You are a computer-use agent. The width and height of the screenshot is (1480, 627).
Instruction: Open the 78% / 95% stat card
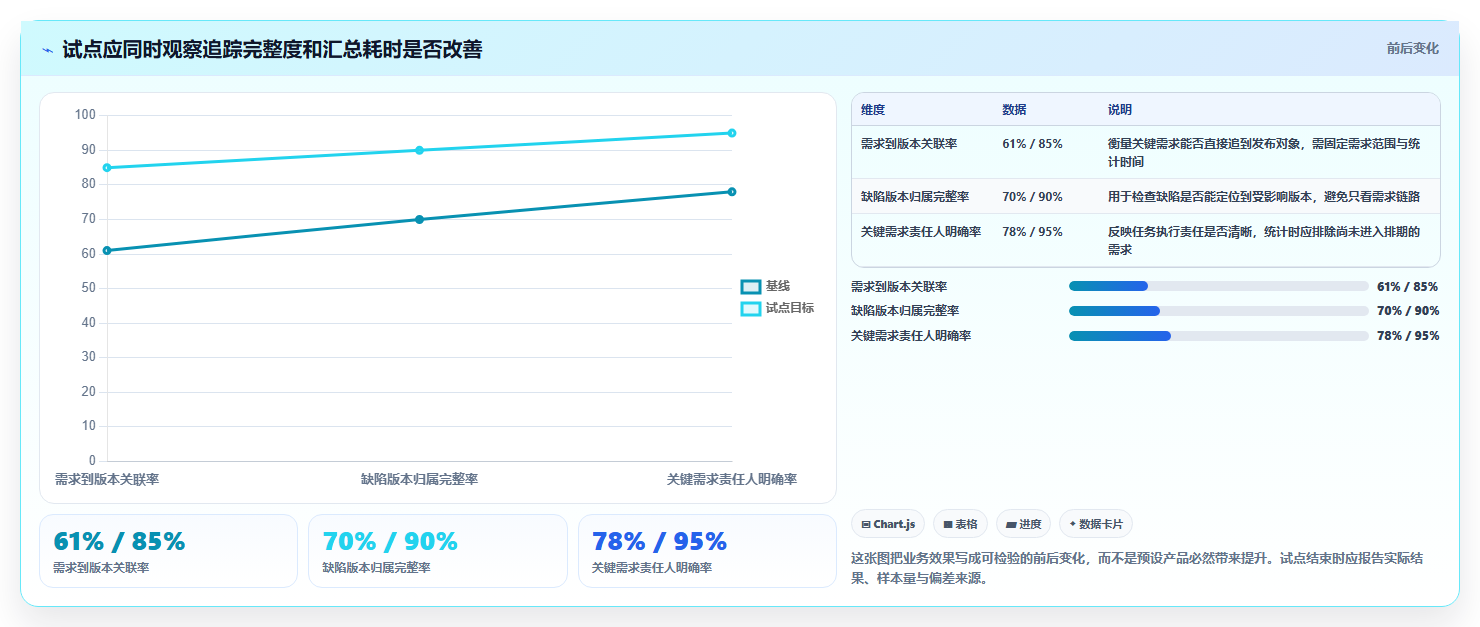coord(707,551)
